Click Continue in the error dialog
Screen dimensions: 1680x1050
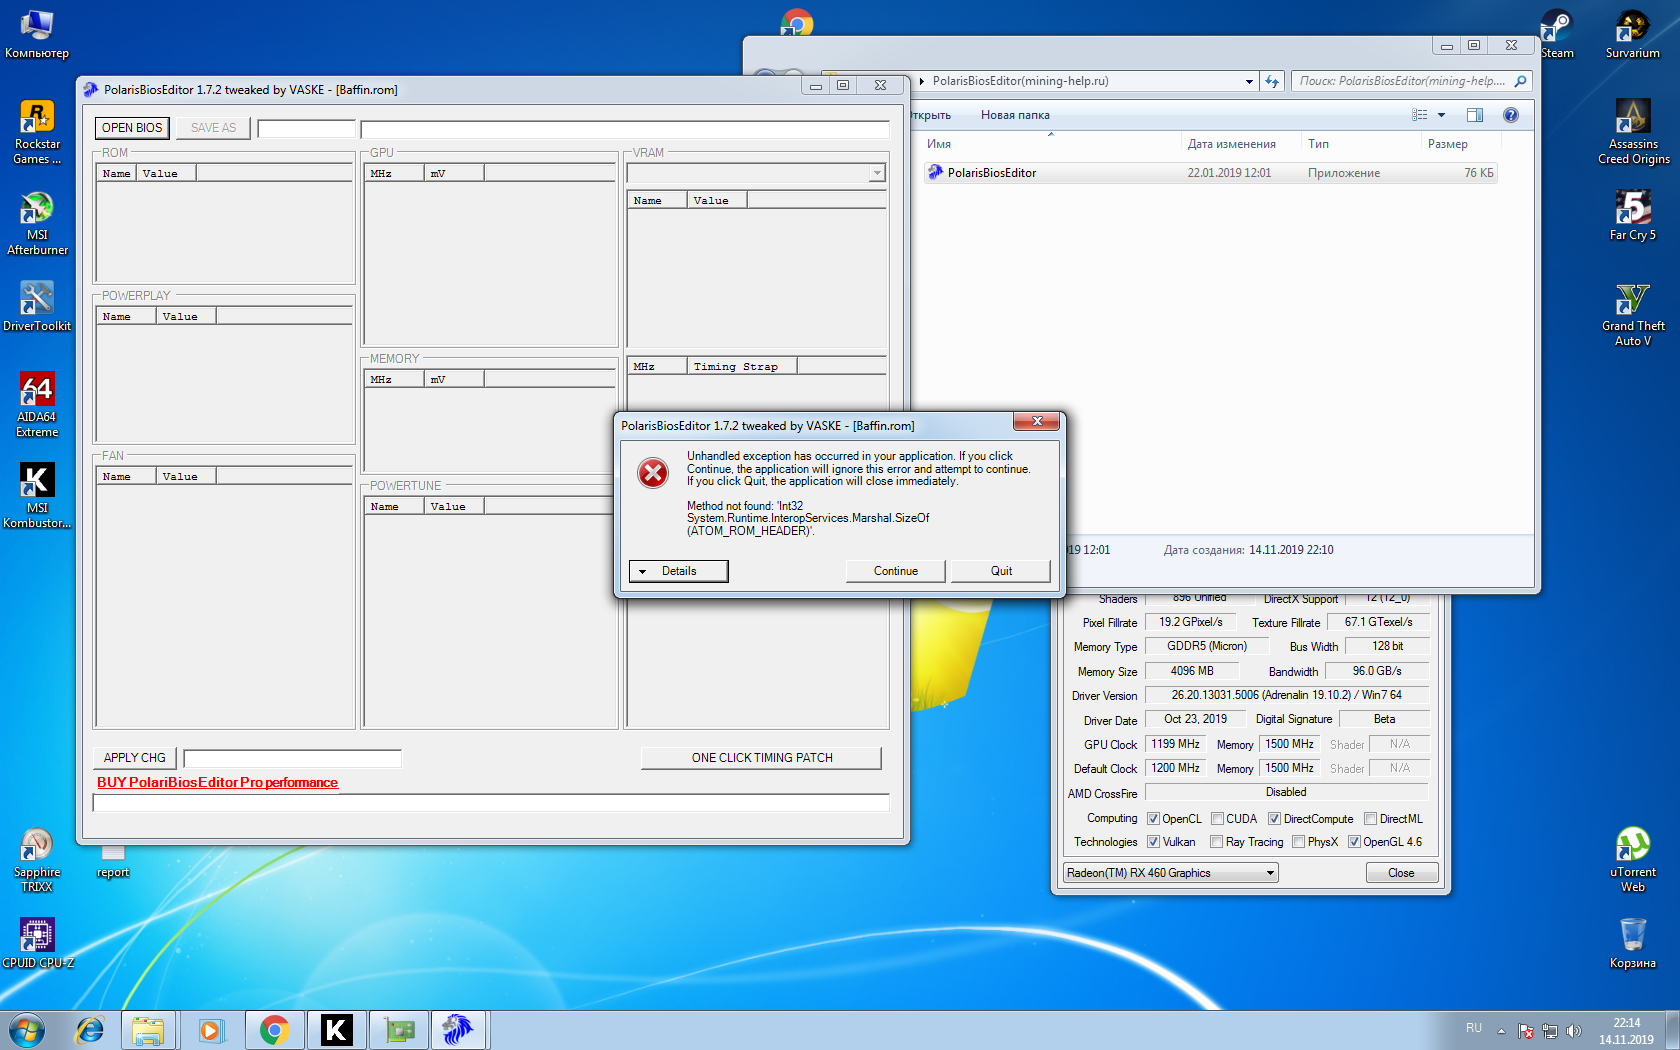[x=896, y=571]
